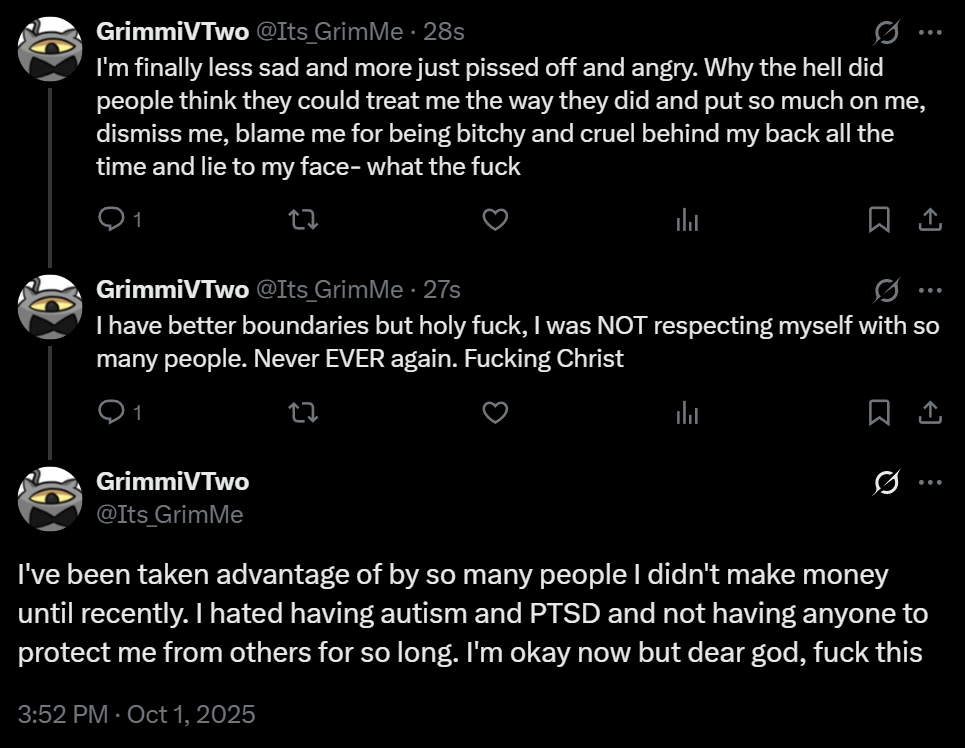Open the @Its_GrimMe handle on main tweet
Viewport: 965px width, 748px height.
[x=169, y=514]
